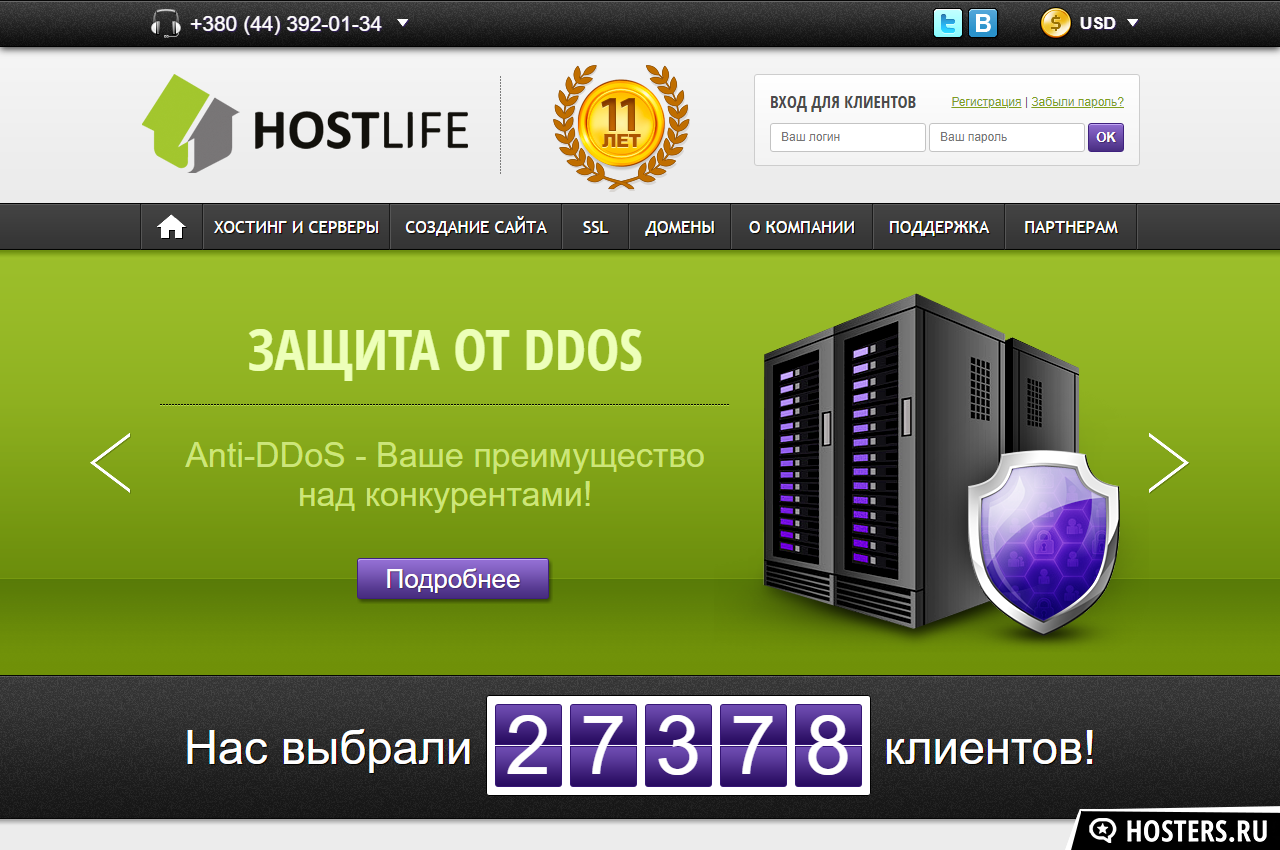Click the headset support phone icon
This screenshot has width=1280, height=850.
point(165,23)
